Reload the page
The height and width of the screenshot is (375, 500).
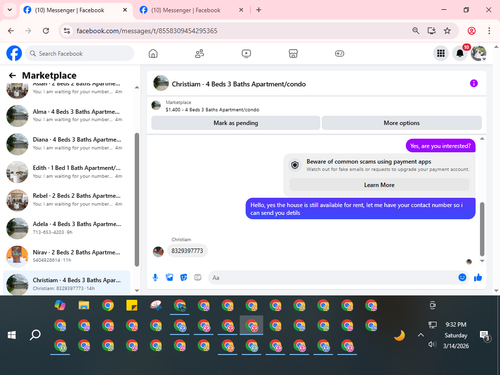(46, 31)
